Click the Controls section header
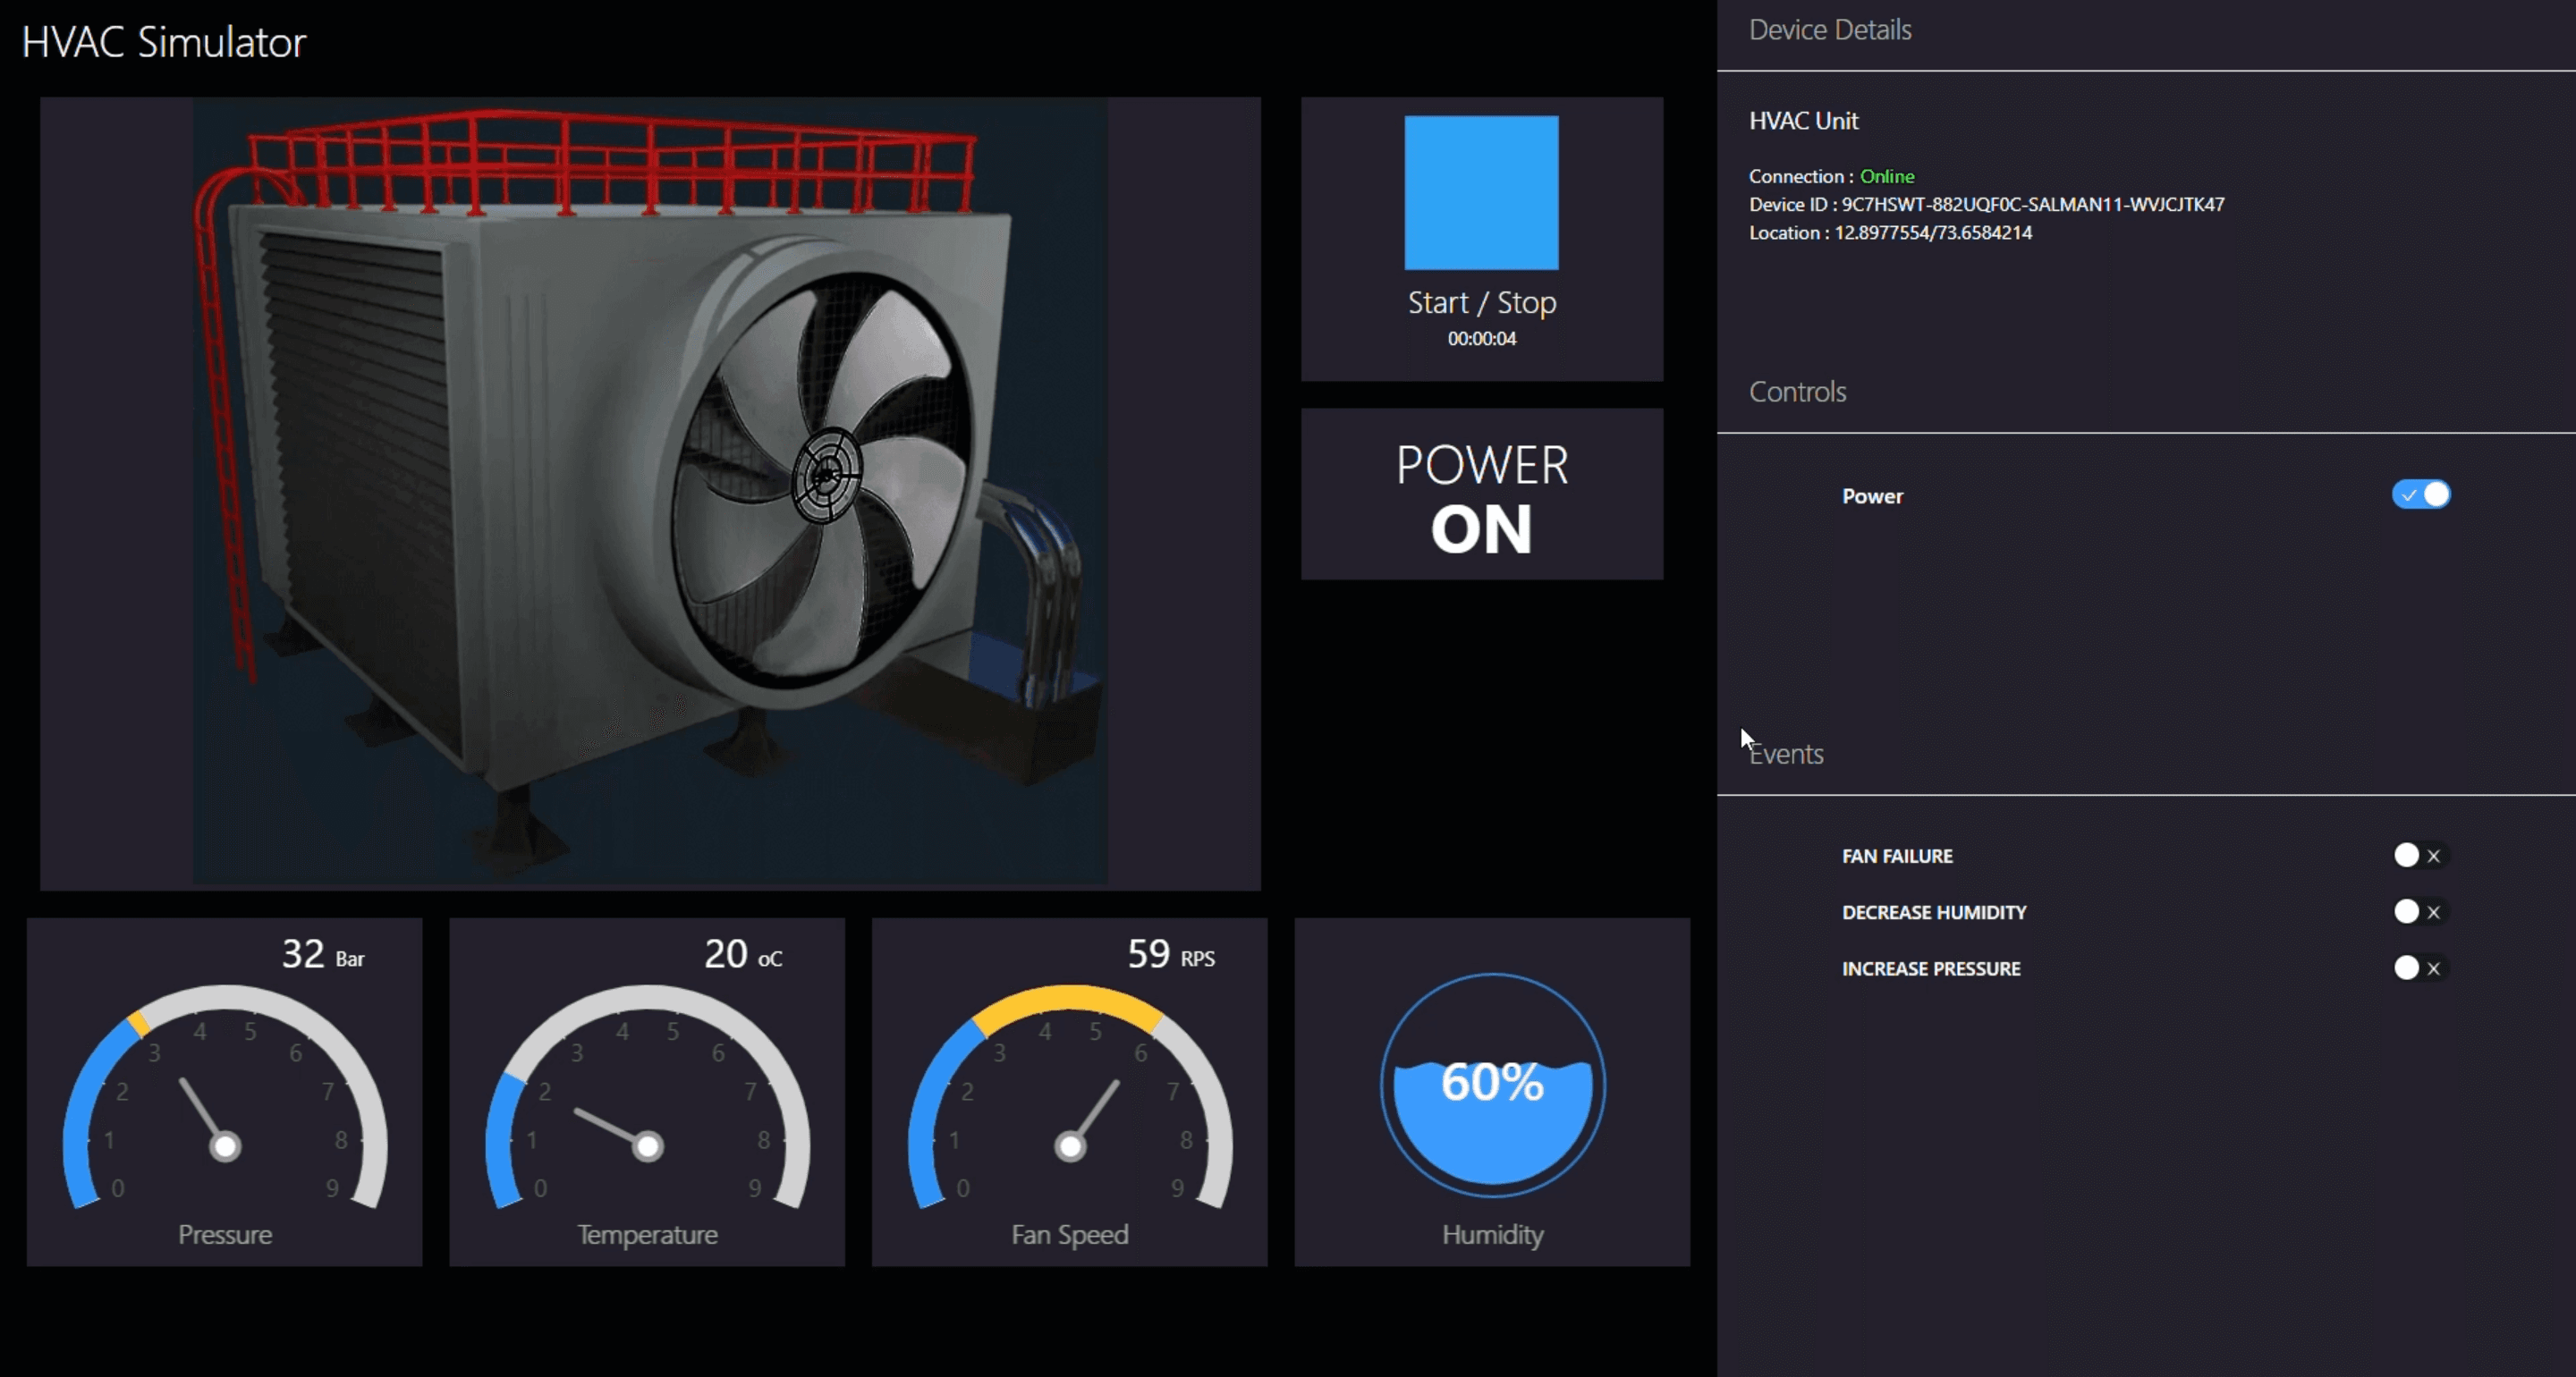Image resolution: width=2576 pixels, height=1377 pixels. [x=1797, y=392]
